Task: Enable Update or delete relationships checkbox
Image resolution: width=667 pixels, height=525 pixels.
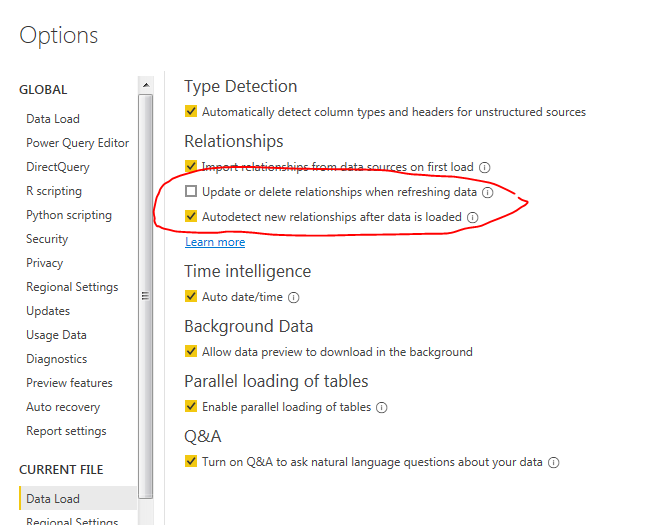Action: pyautogui.click(x=191, y=191)
